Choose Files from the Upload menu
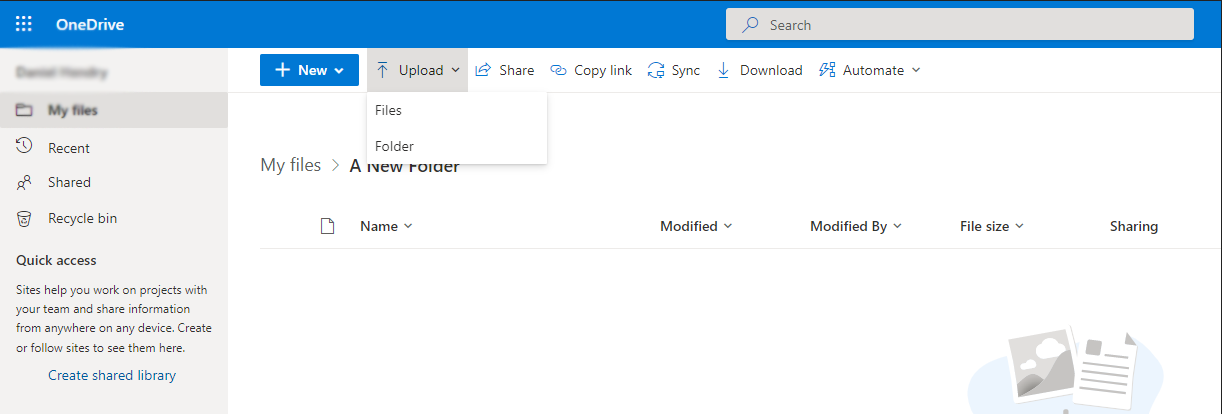The width and height of the screenshot is (1222, 414). tap(457, 110)
